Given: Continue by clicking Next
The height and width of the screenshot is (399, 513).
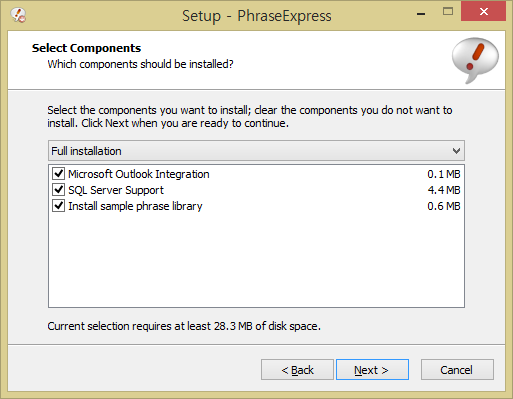Looking at the screenshot, I should click(372, 369).
